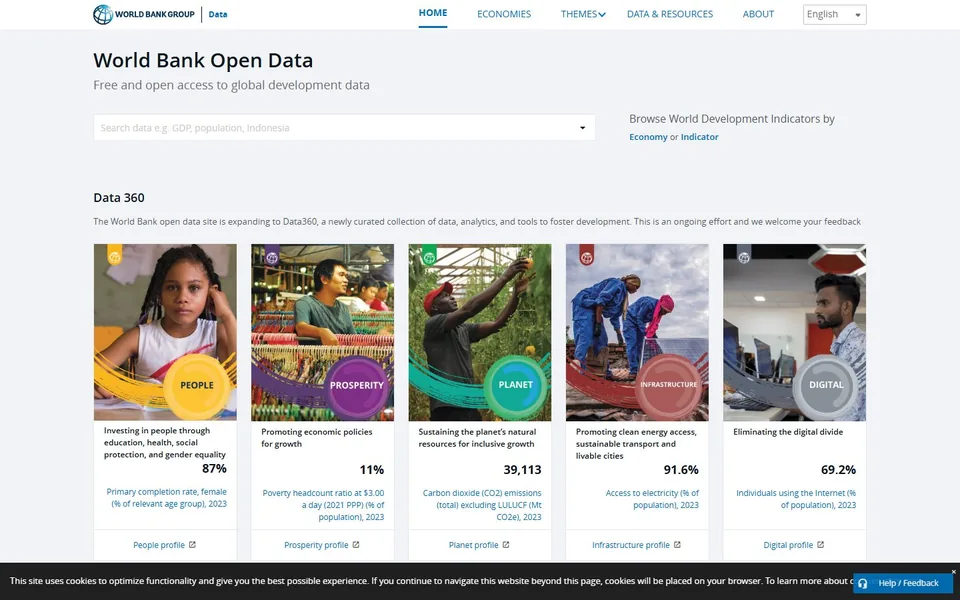
Task: Open external link icon beside Digital profile
Action: pyautogui.click(x=820, y=544)
